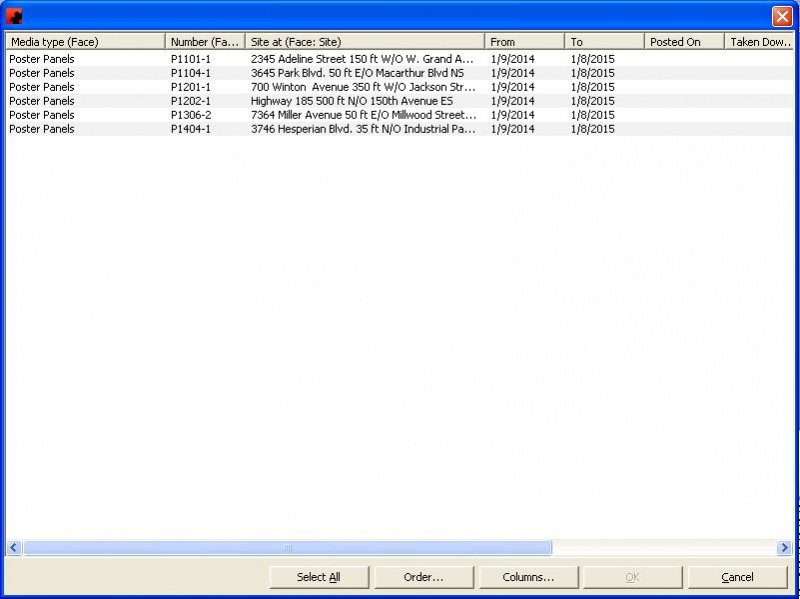Click the horizontal scrollbar left arrow

(14, 548)
